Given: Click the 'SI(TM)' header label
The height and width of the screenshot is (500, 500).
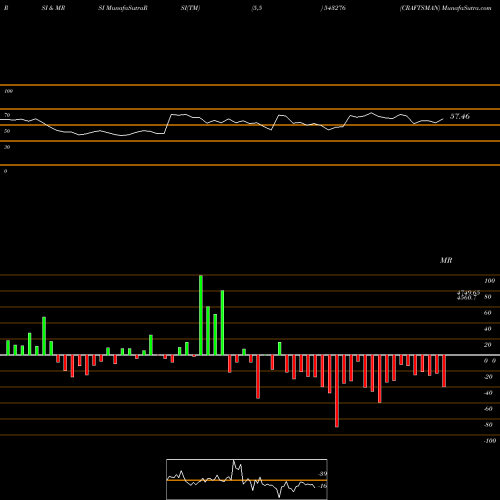Looking at the screenshot, I should 190,8.
